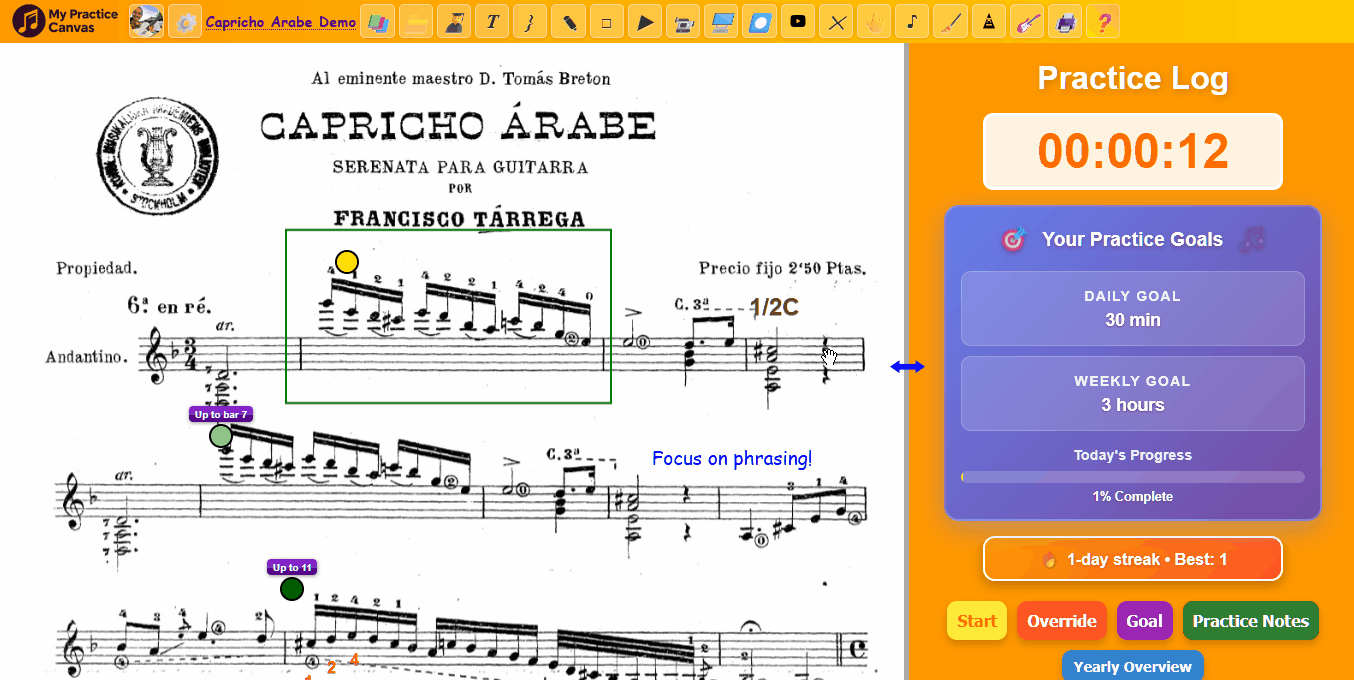Click the blue rounded shape icon
This screenshot has height=680, width=1354.
point(760,21)
